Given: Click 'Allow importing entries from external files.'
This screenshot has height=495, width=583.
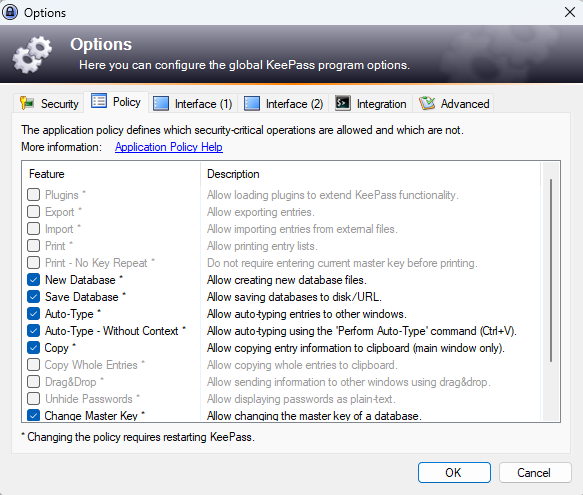Looking at the screenshot, I should (302, 229).
